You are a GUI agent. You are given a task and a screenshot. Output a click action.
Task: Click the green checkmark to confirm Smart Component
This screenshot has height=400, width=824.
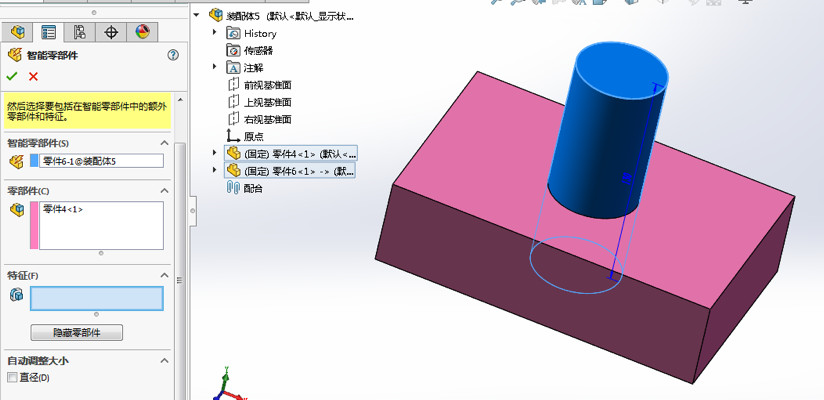tap(12, 76)
